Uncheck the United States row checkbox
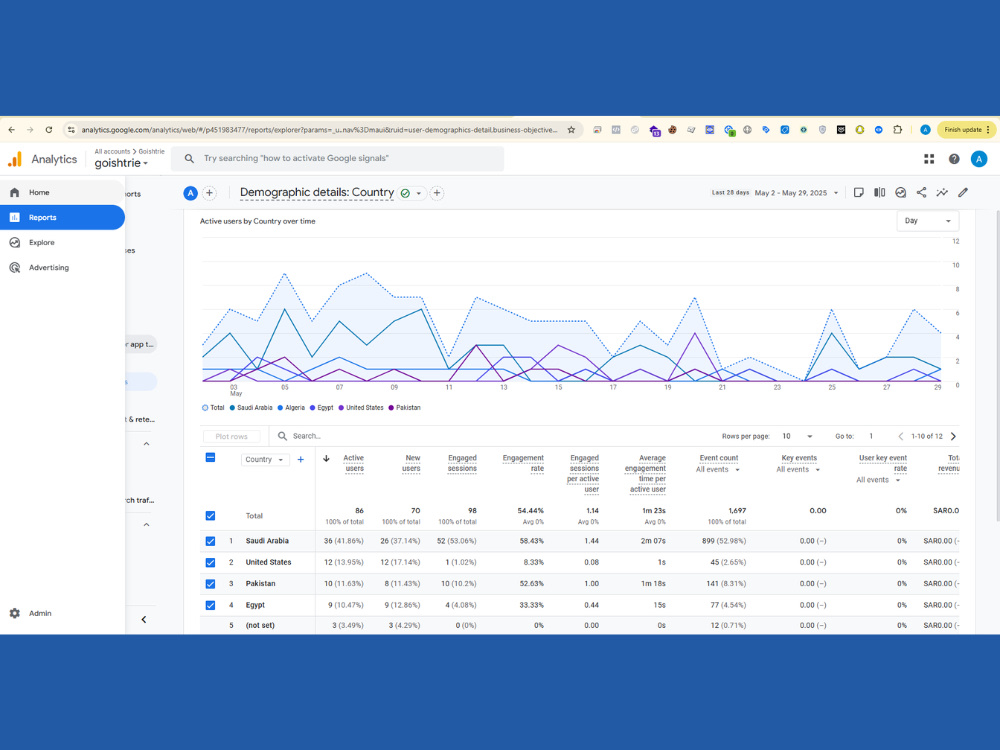Viewport: 1000px width, 750px height. click(210, 562)
